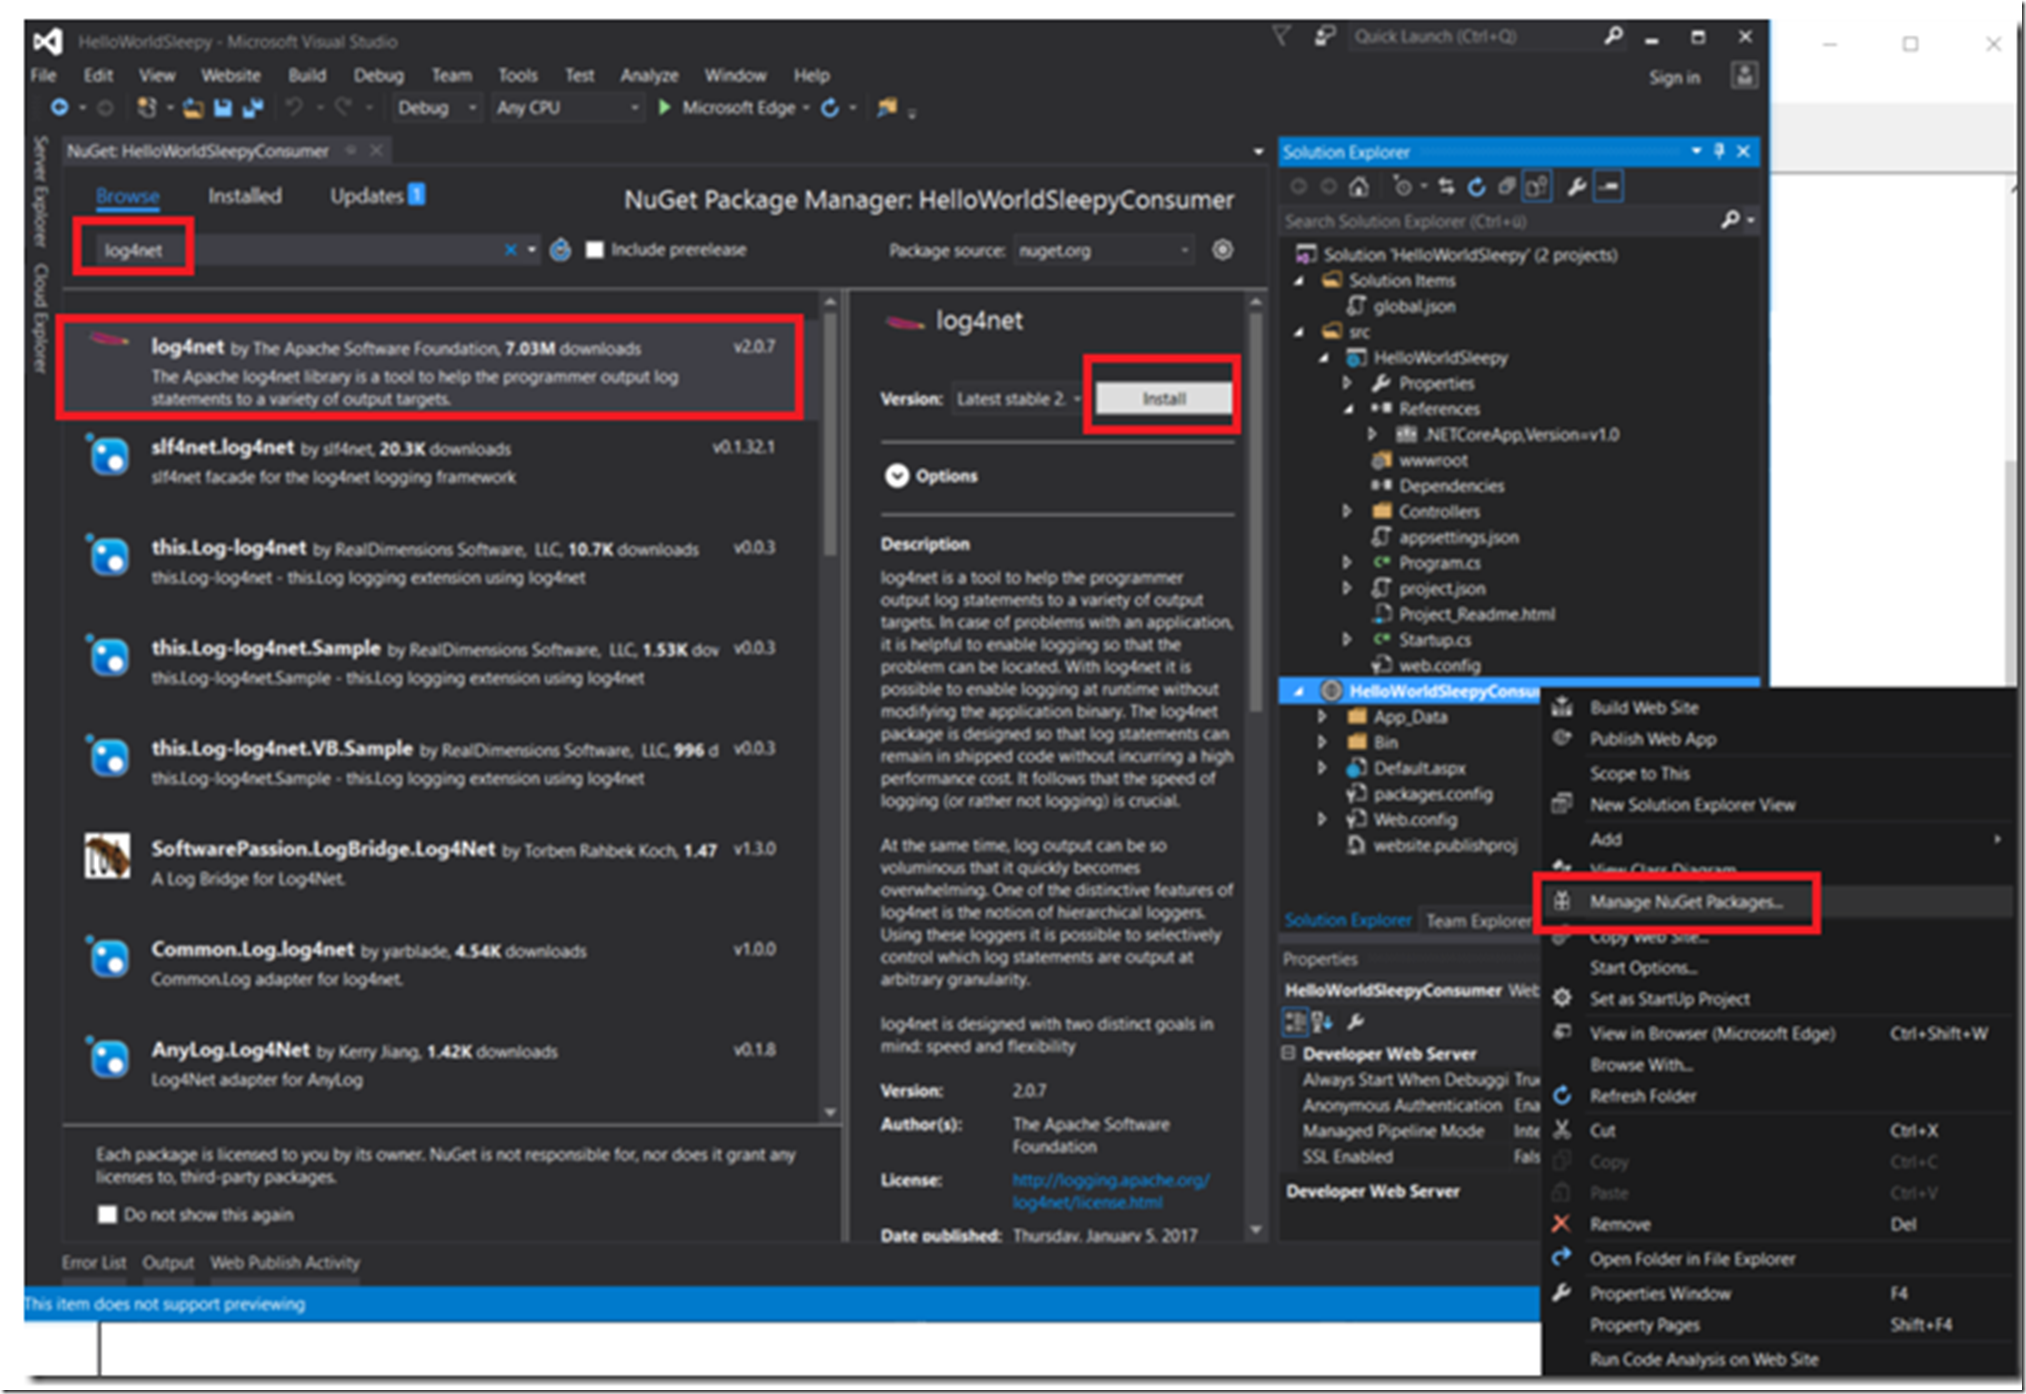Choose Remove in the context menu

(1619, 1224)
